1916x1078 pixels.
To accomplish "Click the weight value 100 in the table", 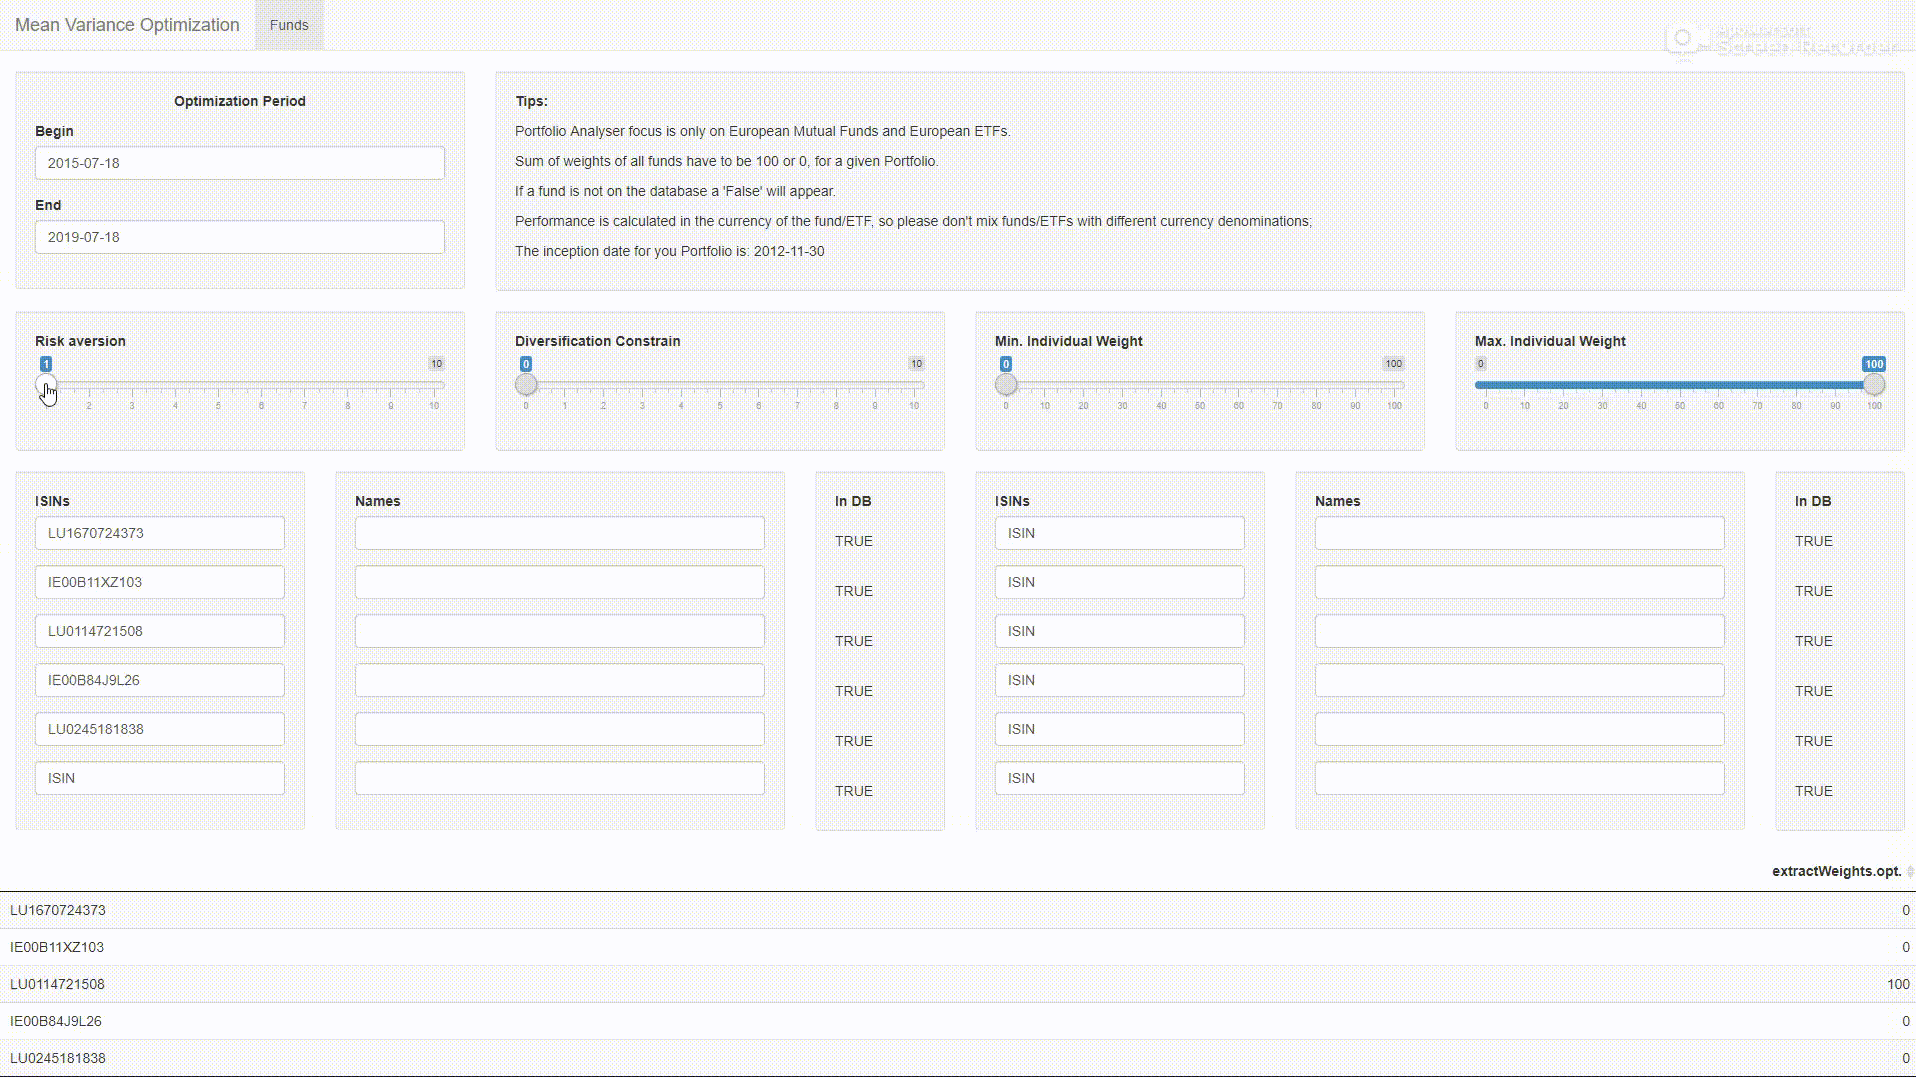I will (x=1898, y=984).
